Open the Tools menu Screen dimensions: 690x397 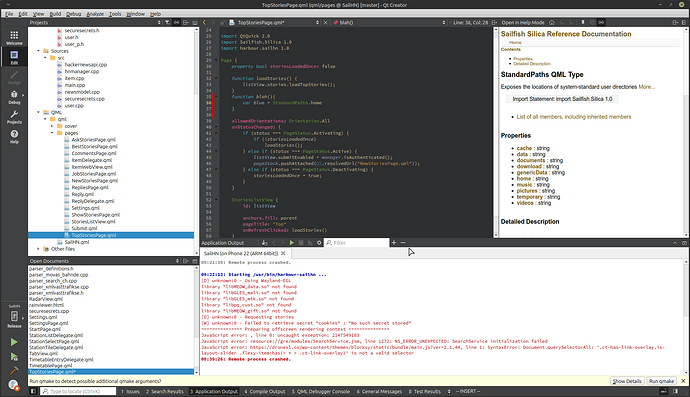115,14
